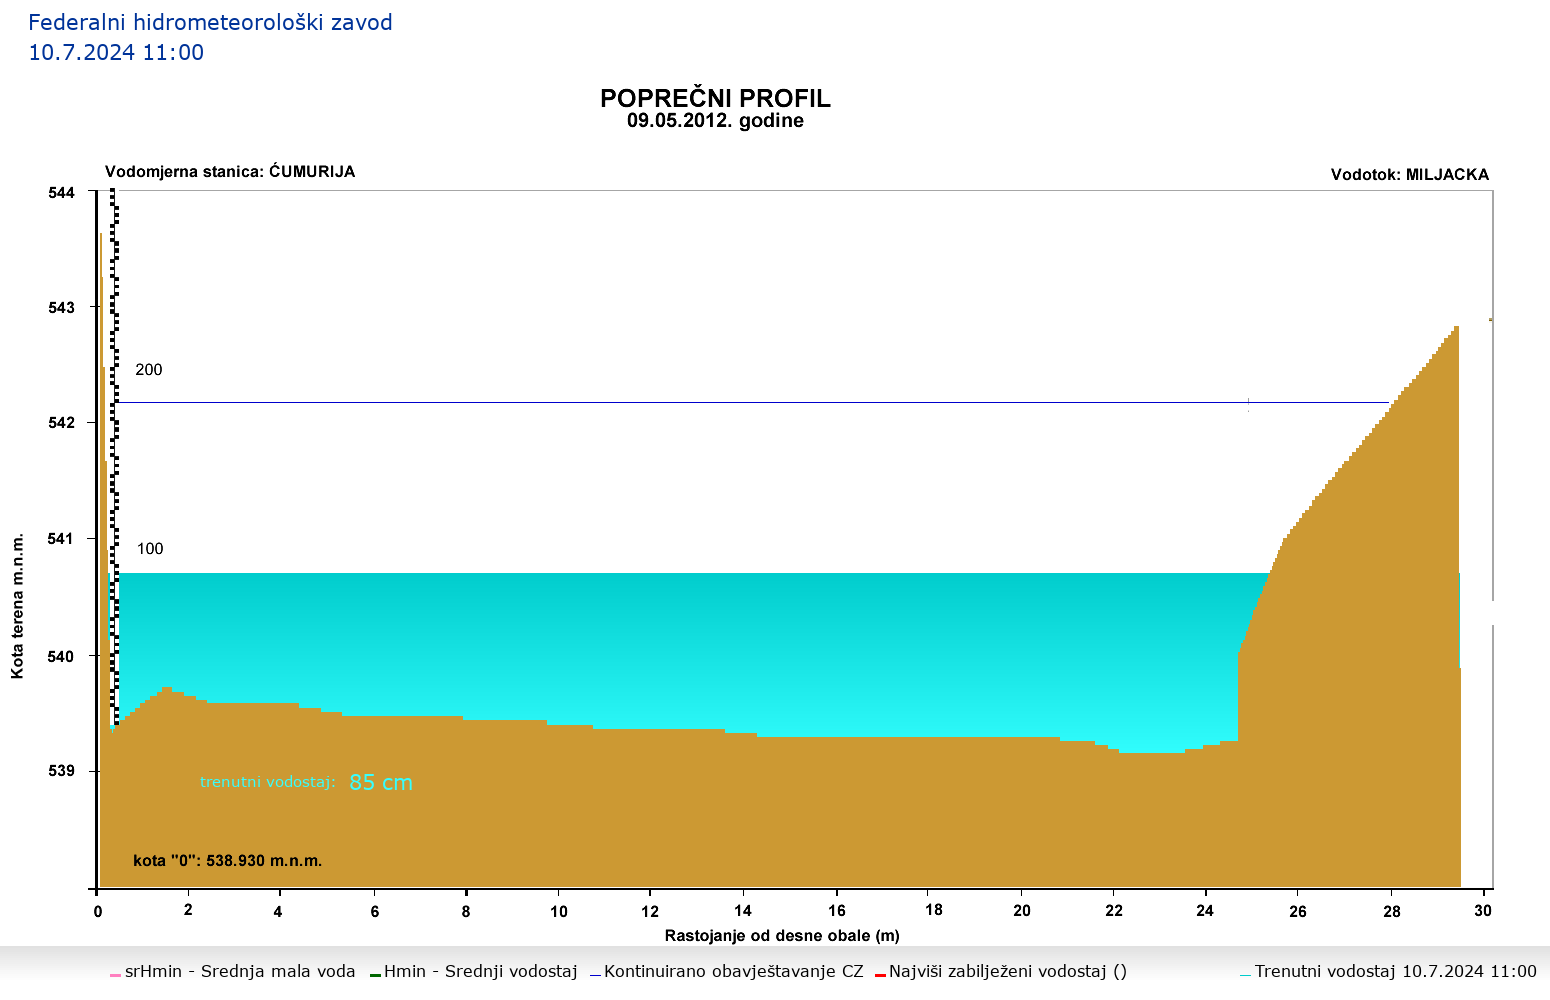Click the pink srHmin legend swatch
The image size is (1550, 1000).
pos(115,974)
